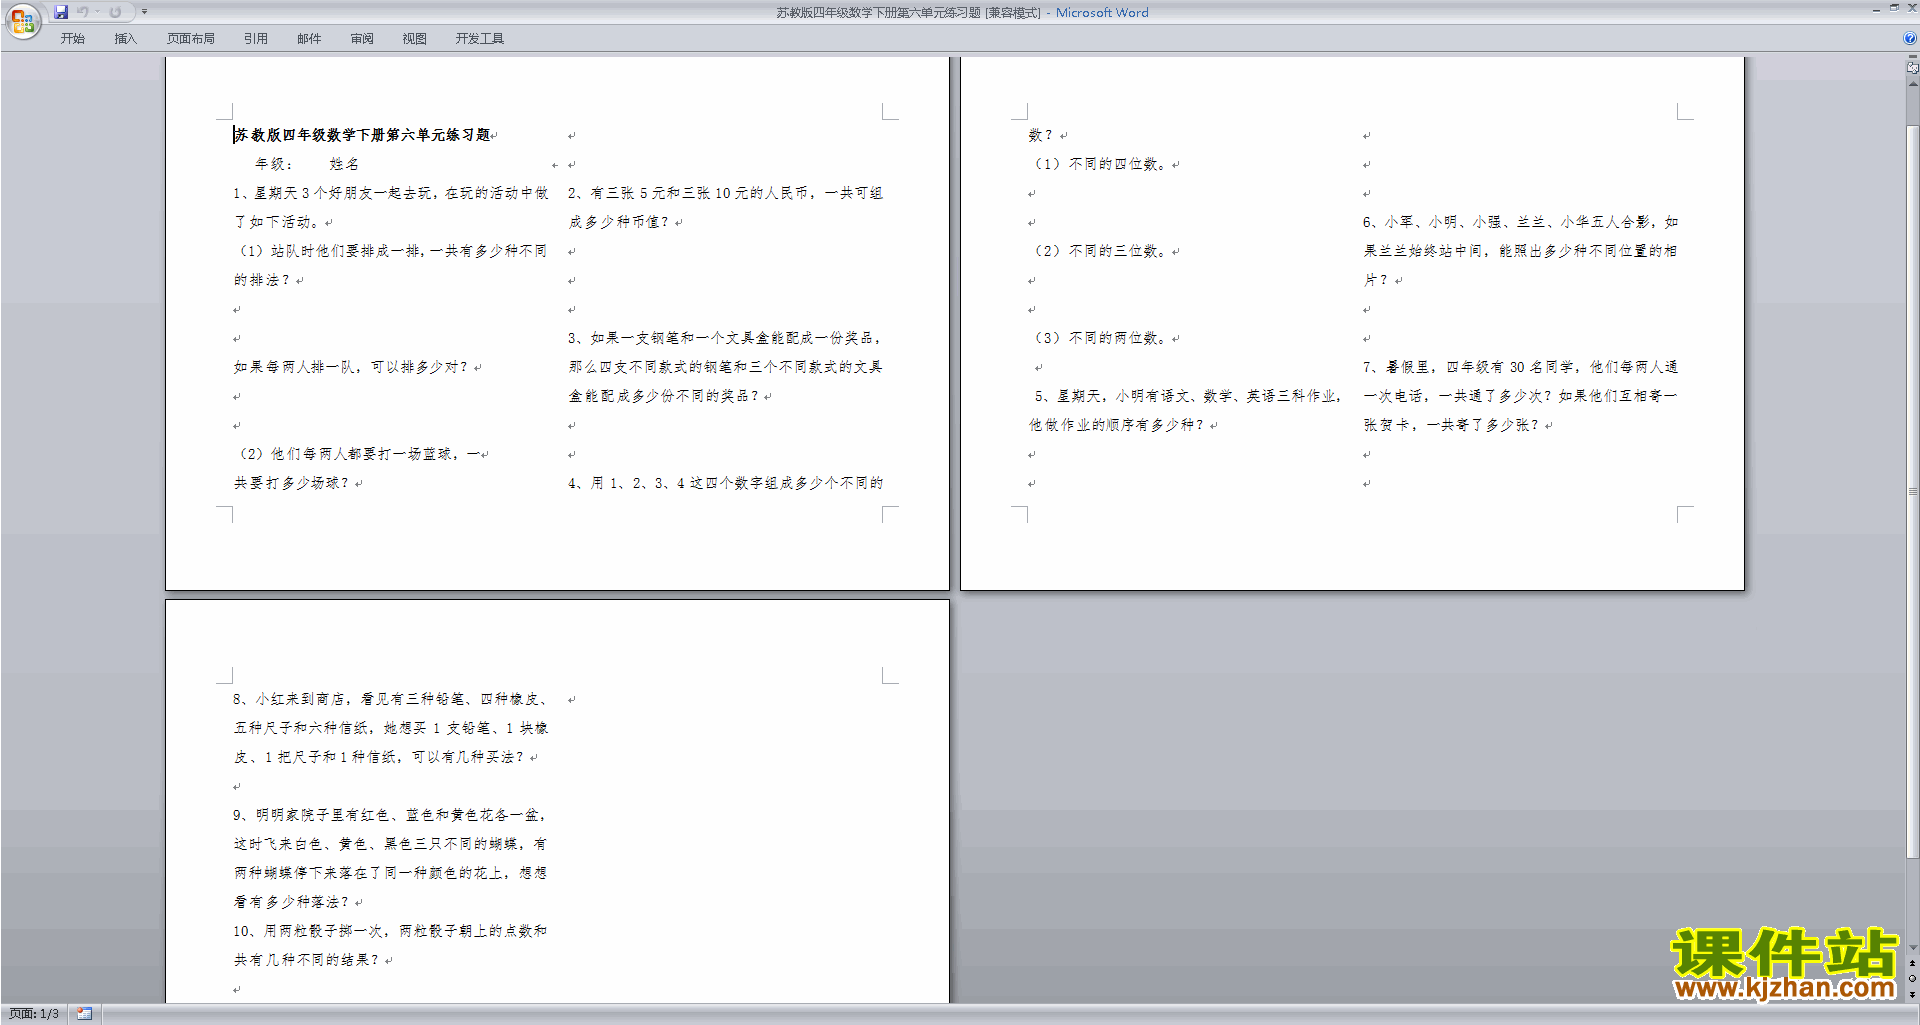Open the 审阅 ribbon tab

[x=362, y=38]
